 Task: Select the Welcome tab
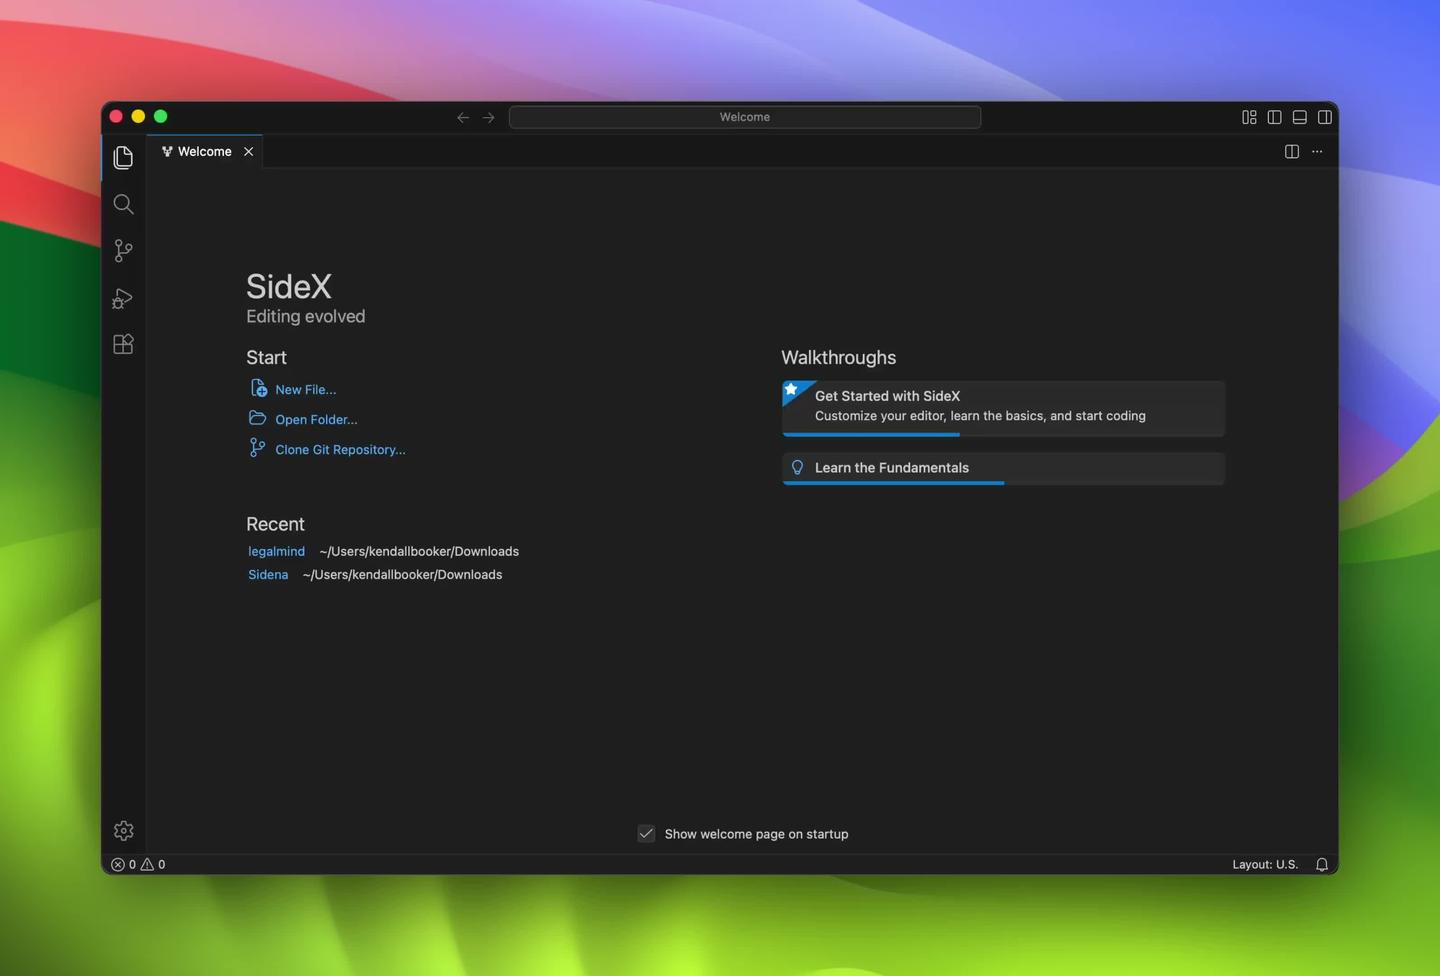pyautogui.click(x=205, y=151)
